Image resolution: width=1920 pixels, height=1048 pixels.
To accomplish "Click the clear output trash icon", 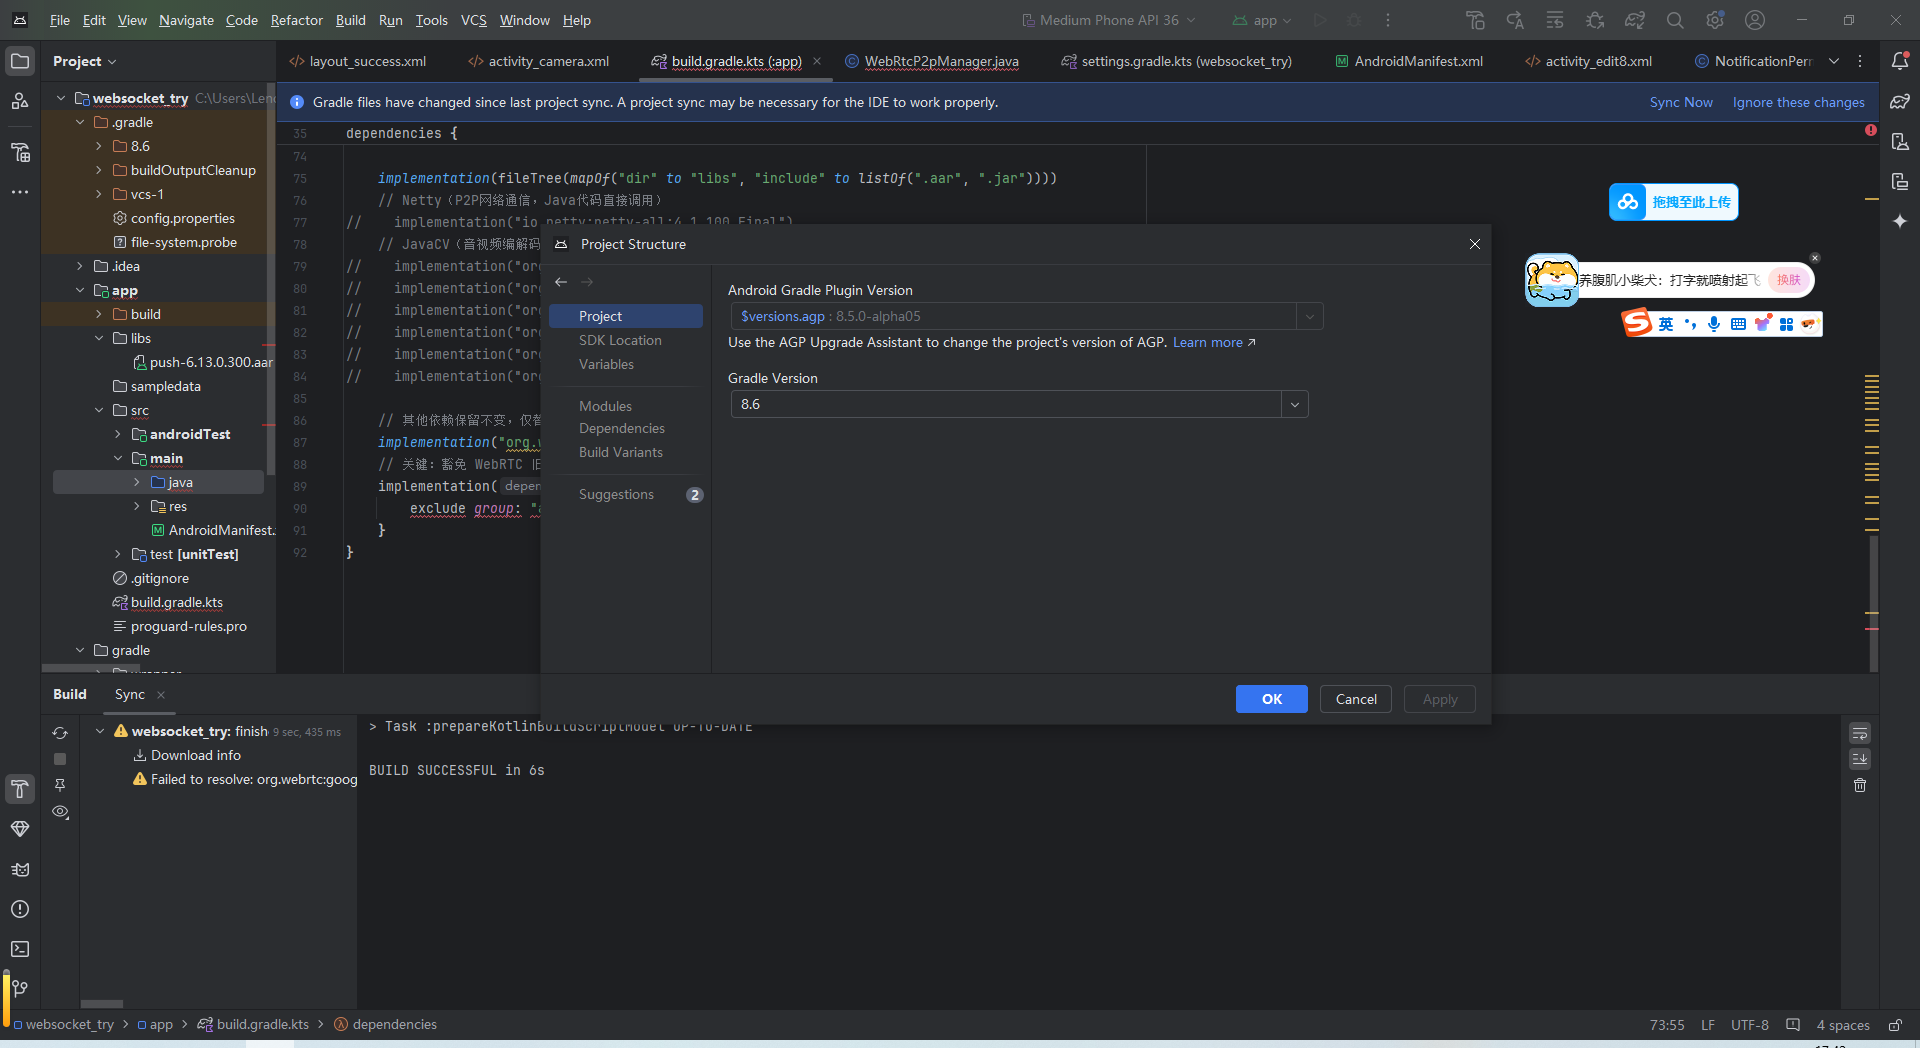I will (1860, 785).
